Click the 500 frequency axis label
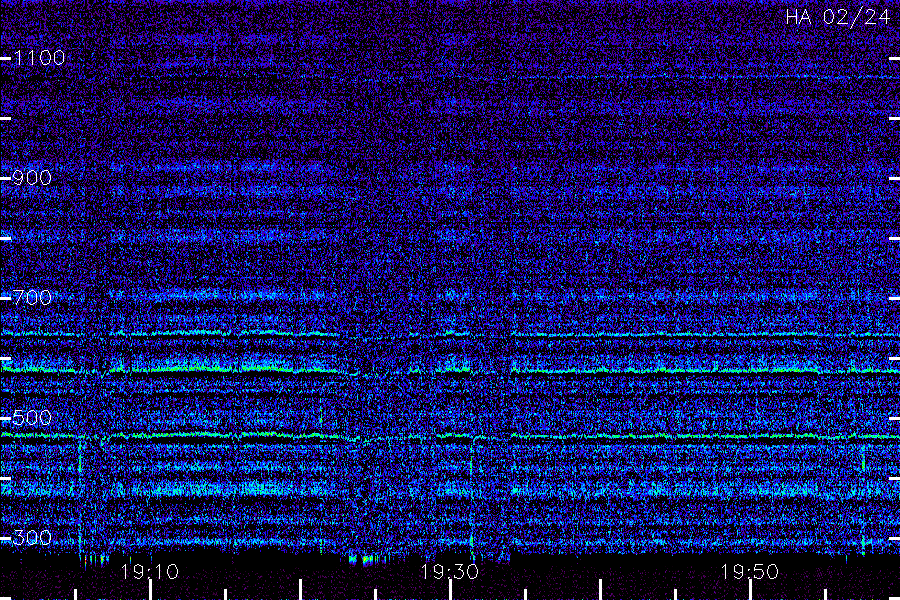The image size is (900, 600). tap(32, 418)
